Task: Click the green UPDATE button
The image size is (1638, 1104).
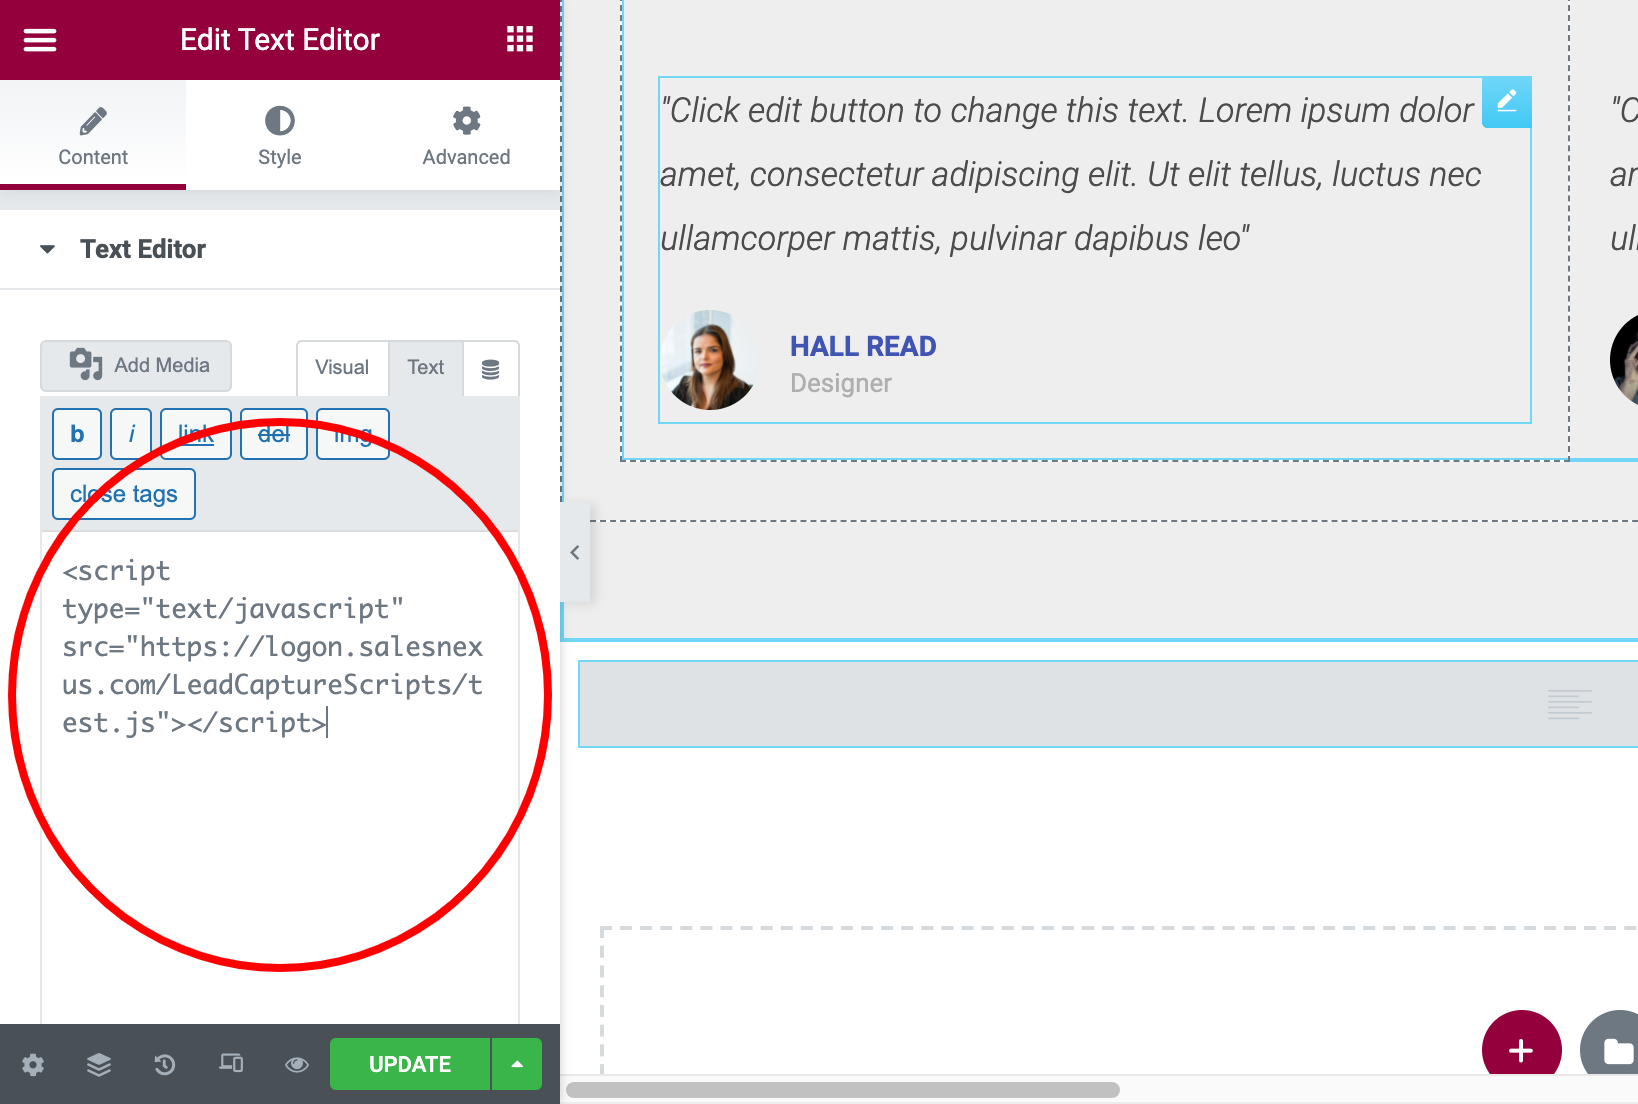Action: tap(410, 1064)
